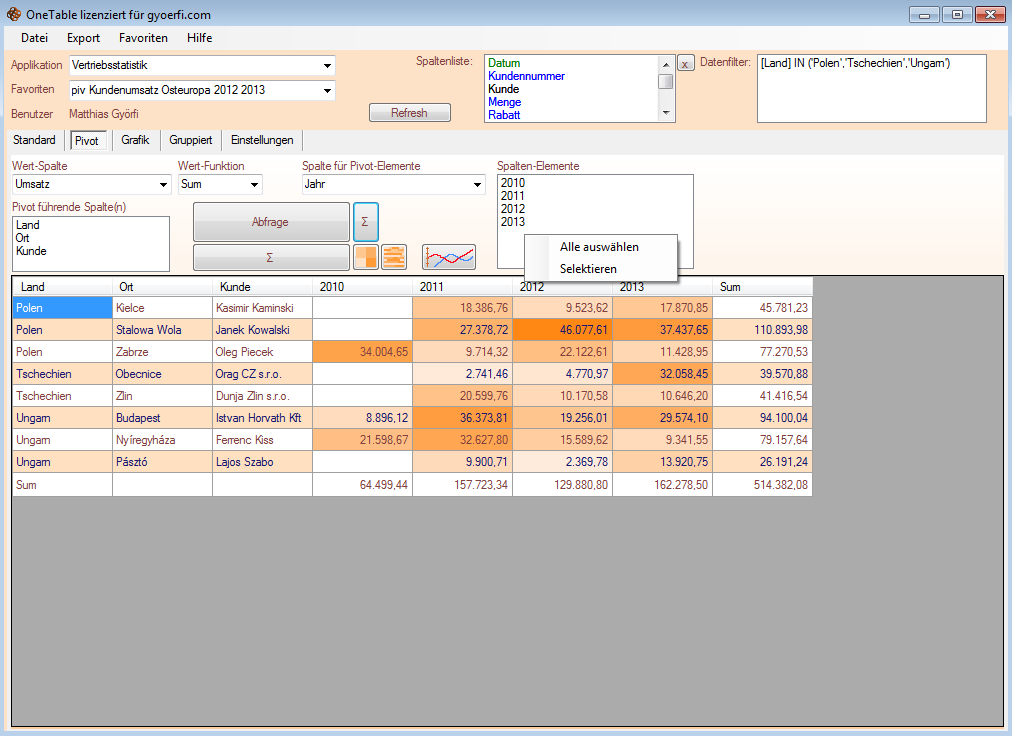
Task: Click the striped row coloring icon
Action: click(394, 258)
